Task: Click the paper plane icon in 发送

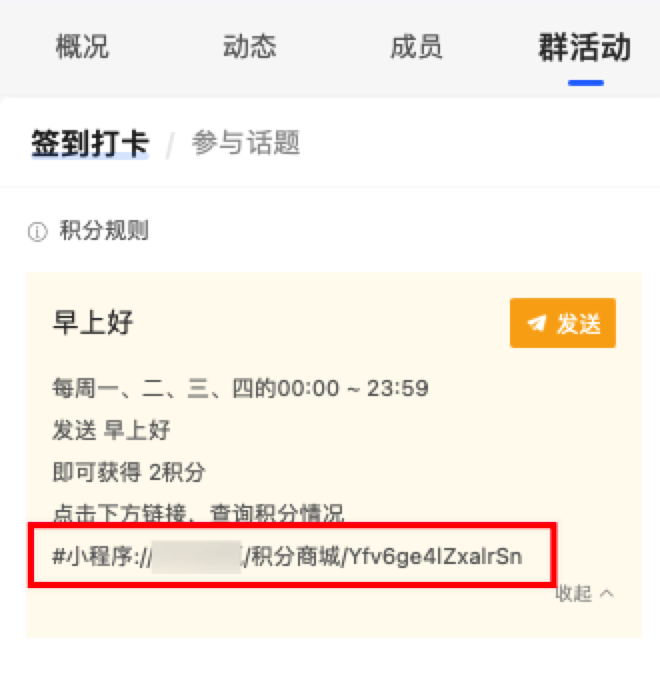Action: tap(536, 323)
